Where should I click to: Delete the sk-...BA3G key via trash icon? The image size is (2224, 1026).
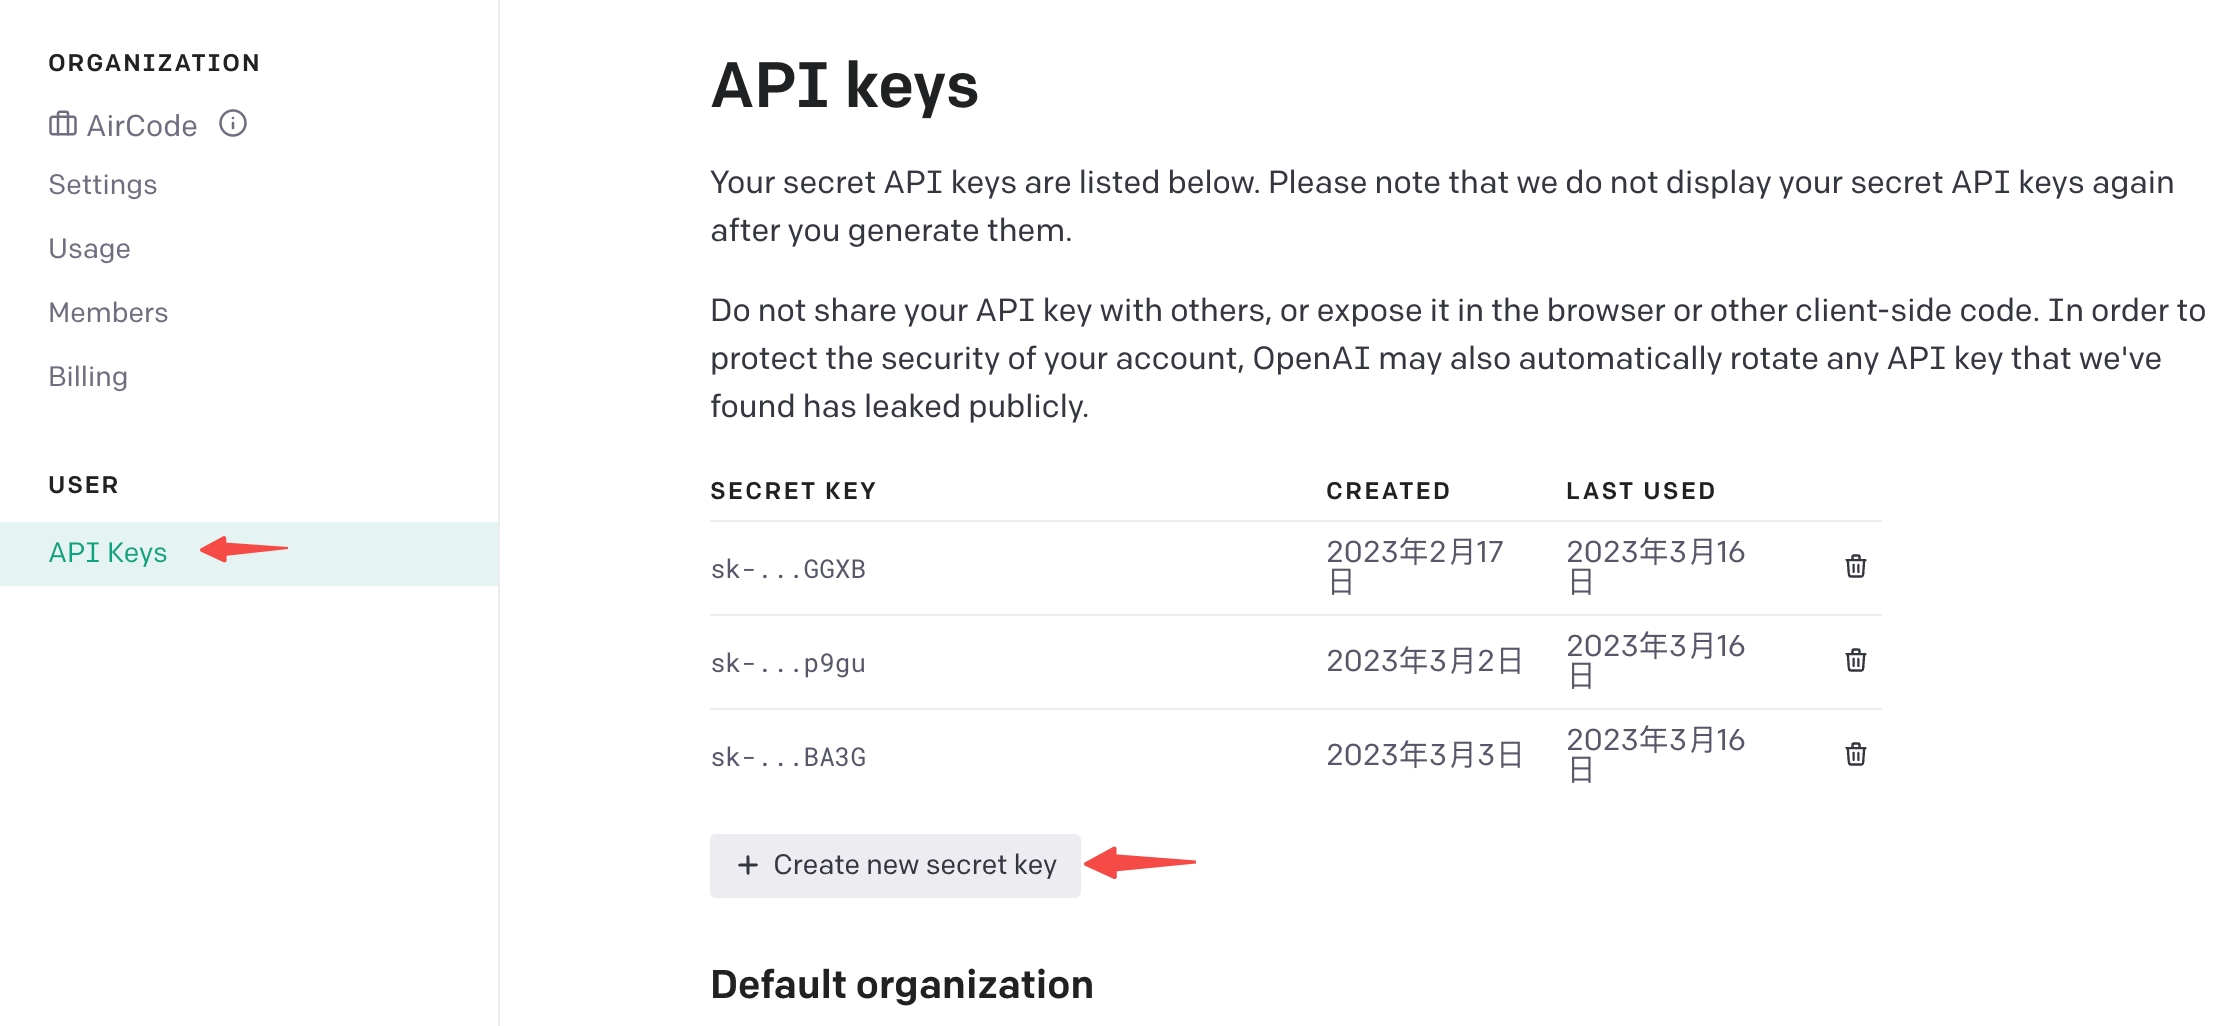pyautogui.click(x=1855, y=754)
